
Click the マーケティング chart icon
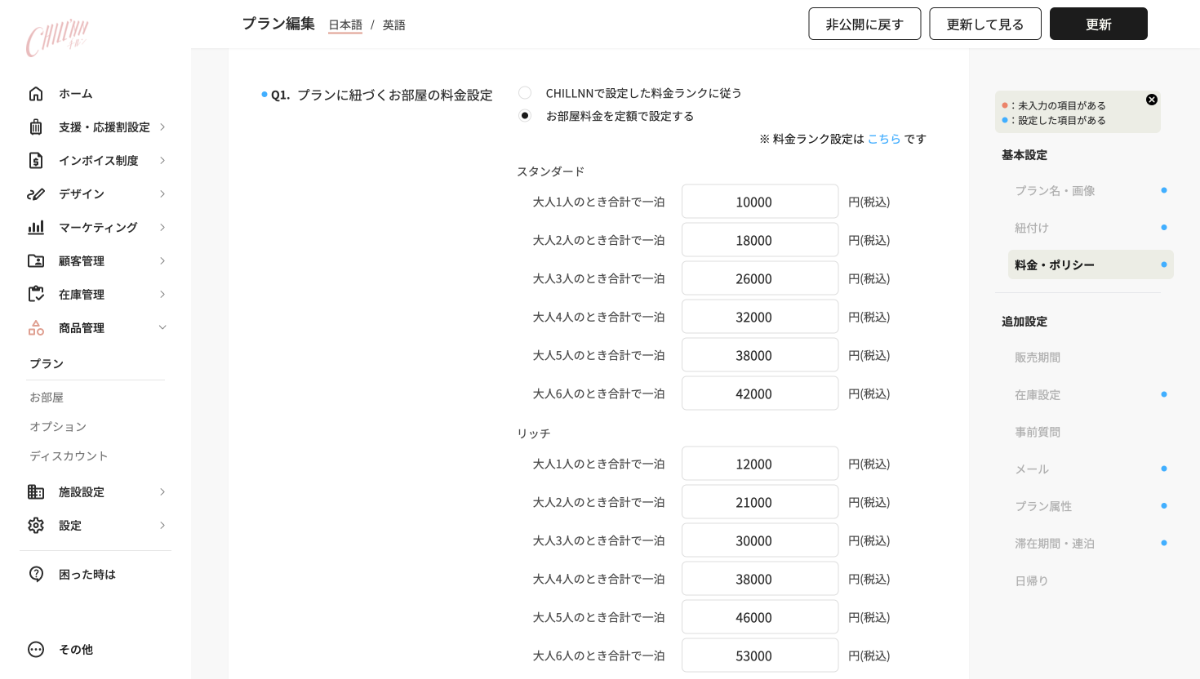click(36, 227)
